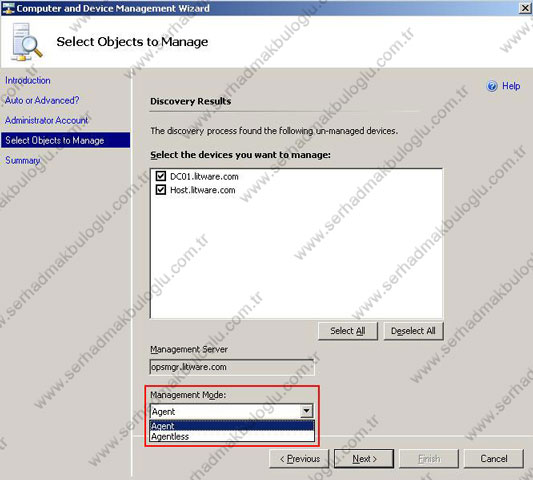
Task: Proceed with the Next button
Action: coord(364,459)
